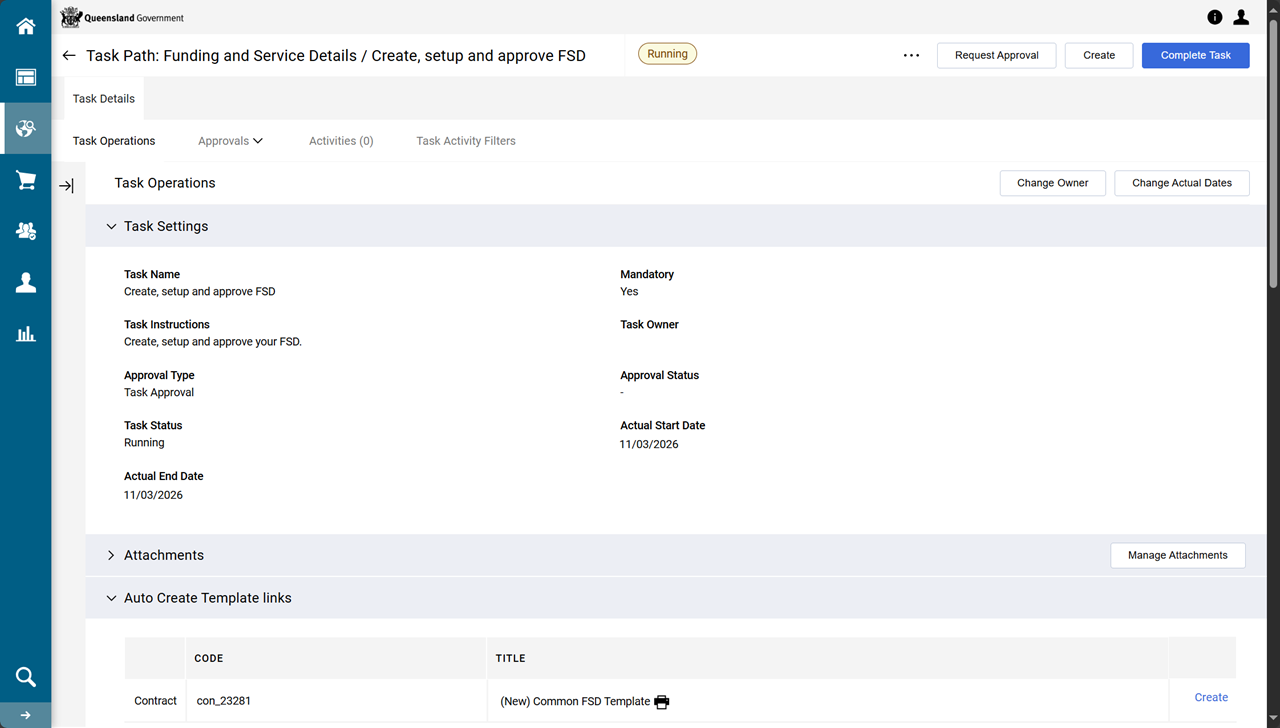
Task: Select the Task Activity Filters tab
Action: 466,141
